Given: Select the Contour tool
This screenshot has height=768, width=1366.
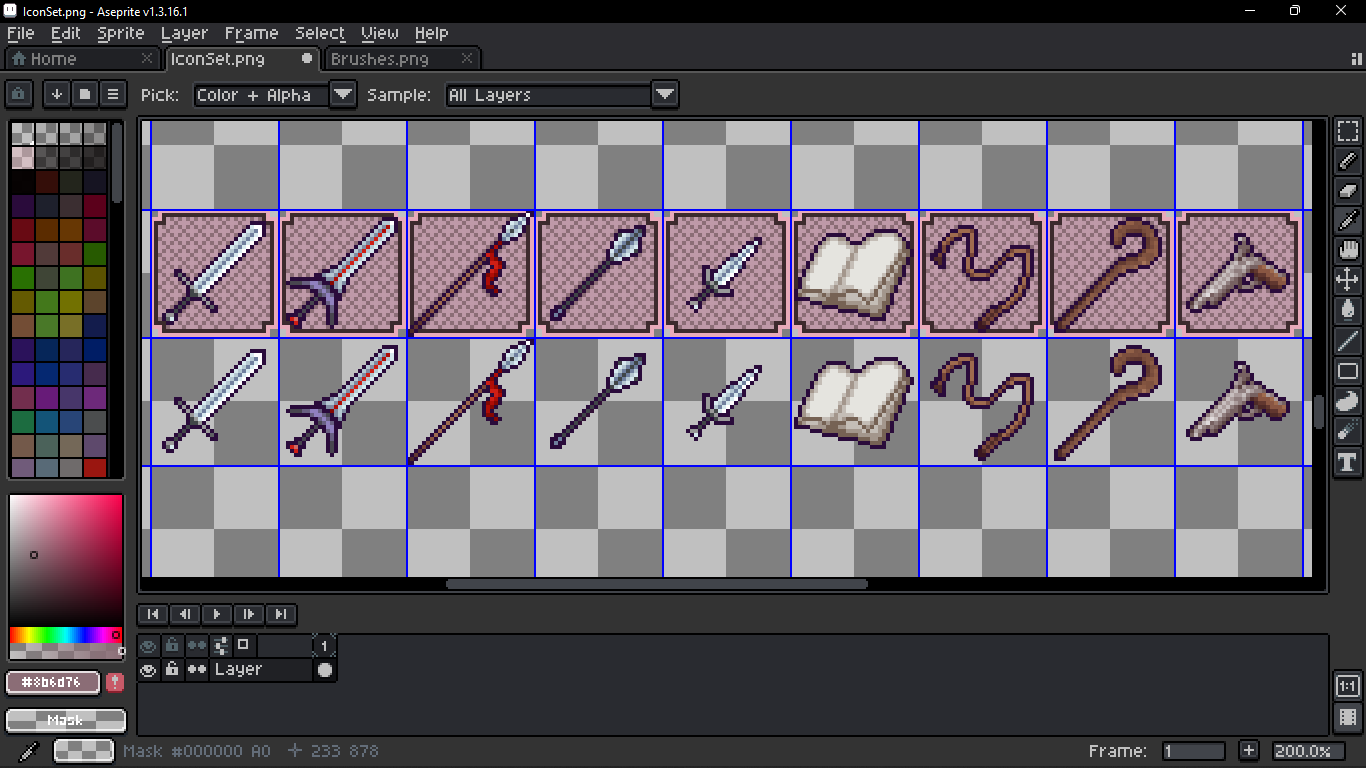Looking at the screenshot, I should [x=1347, y=401].
